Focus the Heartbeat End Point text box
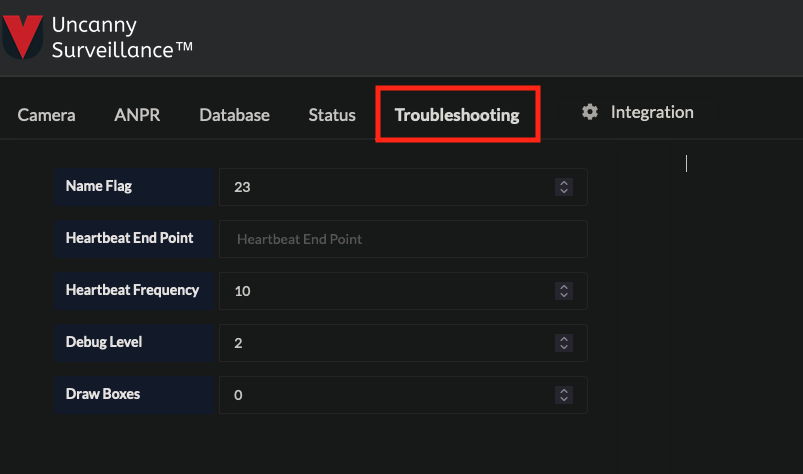The image size is (803, 474). point(403,239)
